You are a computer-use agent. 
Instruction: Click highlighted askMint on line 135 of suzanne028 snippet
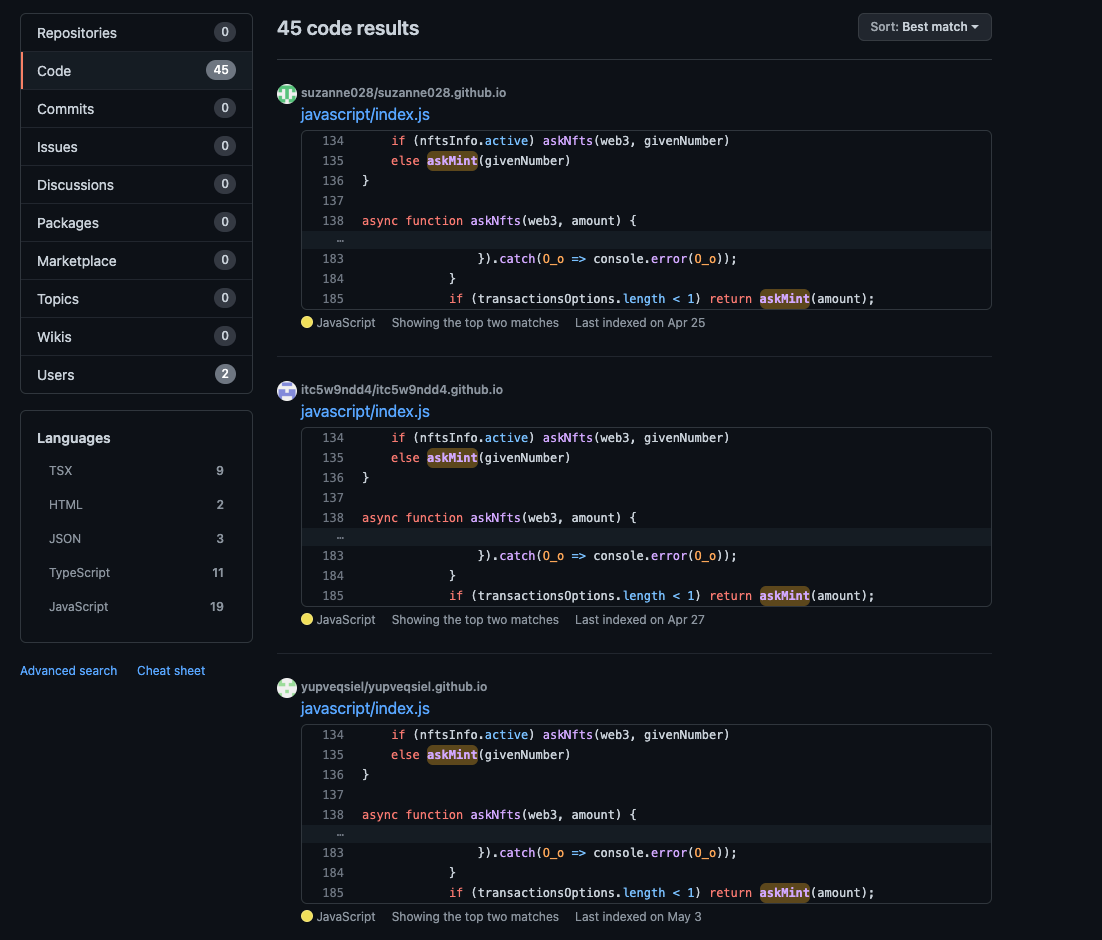click(x=452, y=160)
